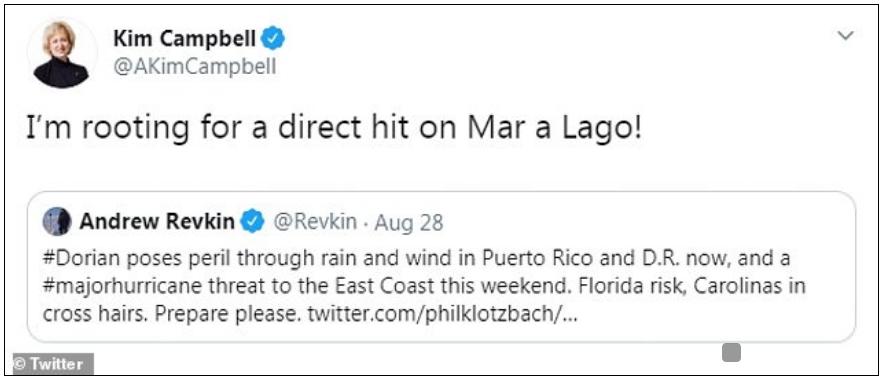883x379 pixels.
Task: Visit the @AKimCampbell handle
Action: (195, 67)
